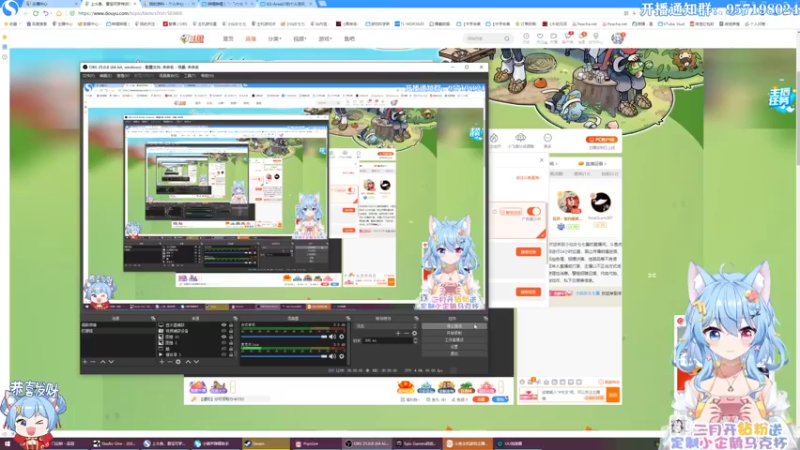Open the 麦克风/Aux mixer gear settings
The width and height of the screenshot is (800, 450).
click(342, 356)
